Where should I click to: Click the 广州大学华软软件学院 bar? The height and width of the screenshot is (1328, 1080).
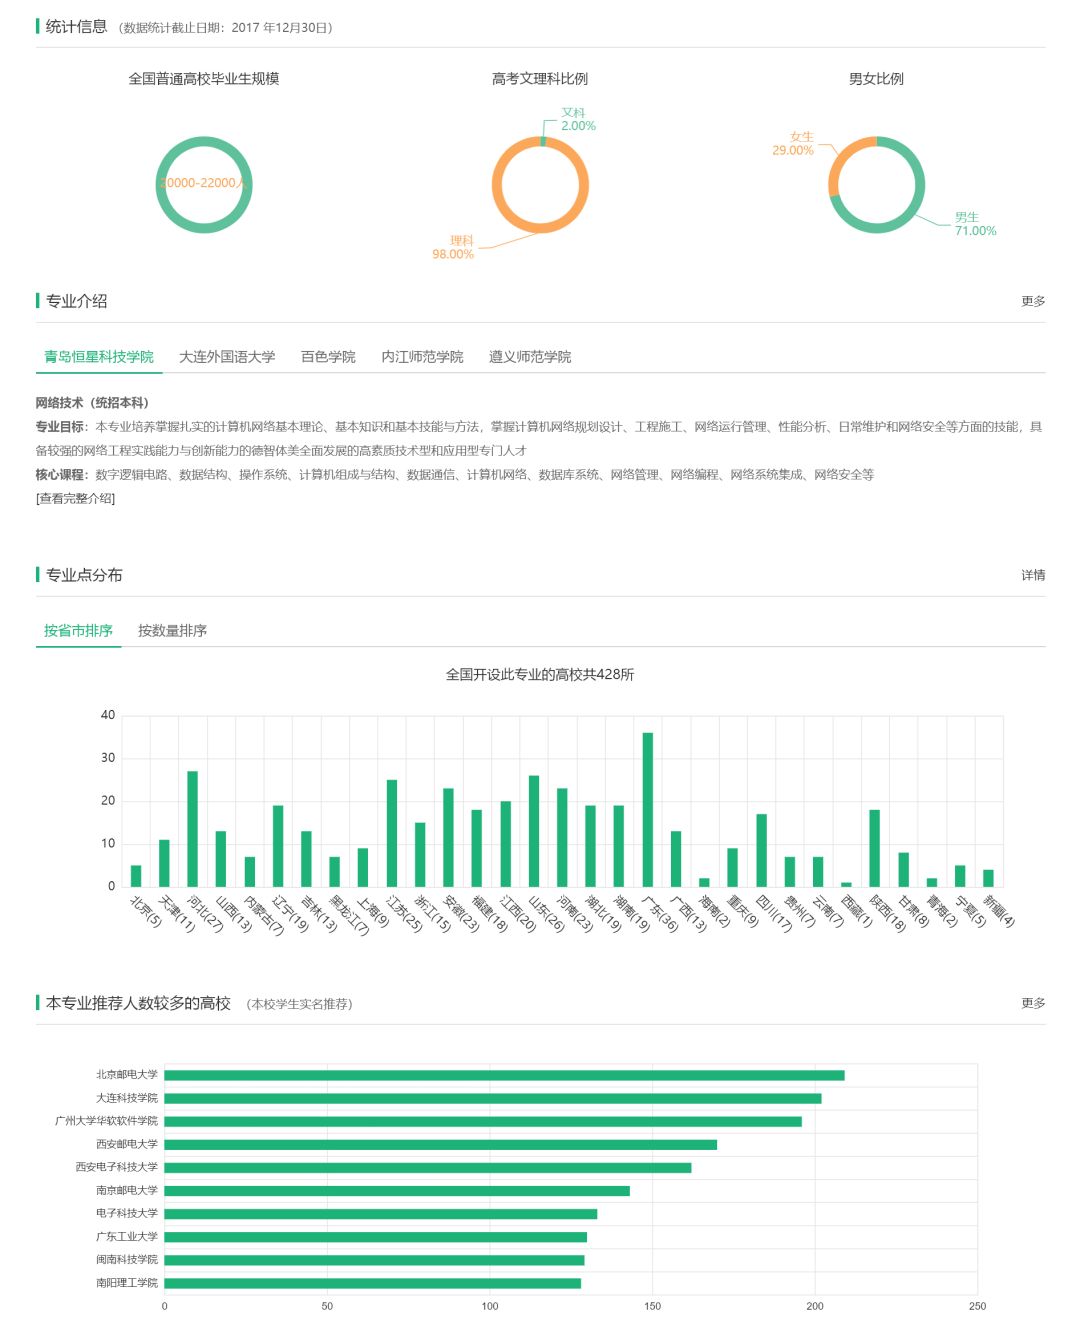click(483, 1121)
